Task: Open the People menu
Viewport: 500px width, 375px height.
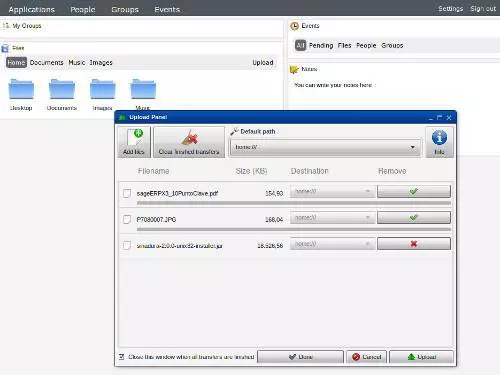Action: 83,9
